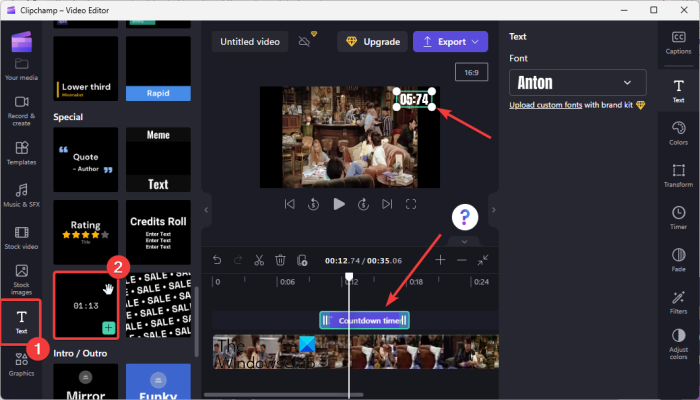This screenshot has width=700, height=400.
Task: Split clip with scissors icon
Action: point(259,260)
